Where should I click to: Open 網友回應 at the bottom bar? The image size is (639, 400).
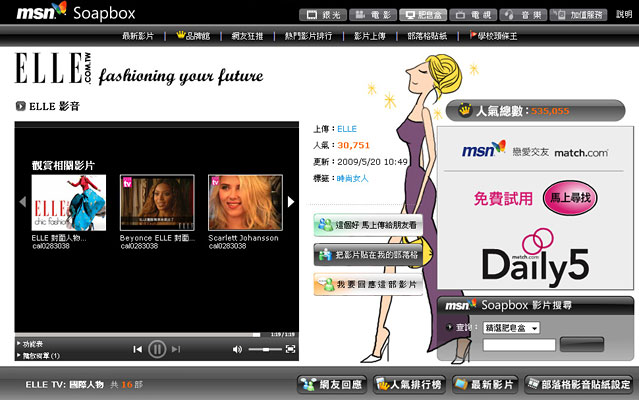point(332,385)
